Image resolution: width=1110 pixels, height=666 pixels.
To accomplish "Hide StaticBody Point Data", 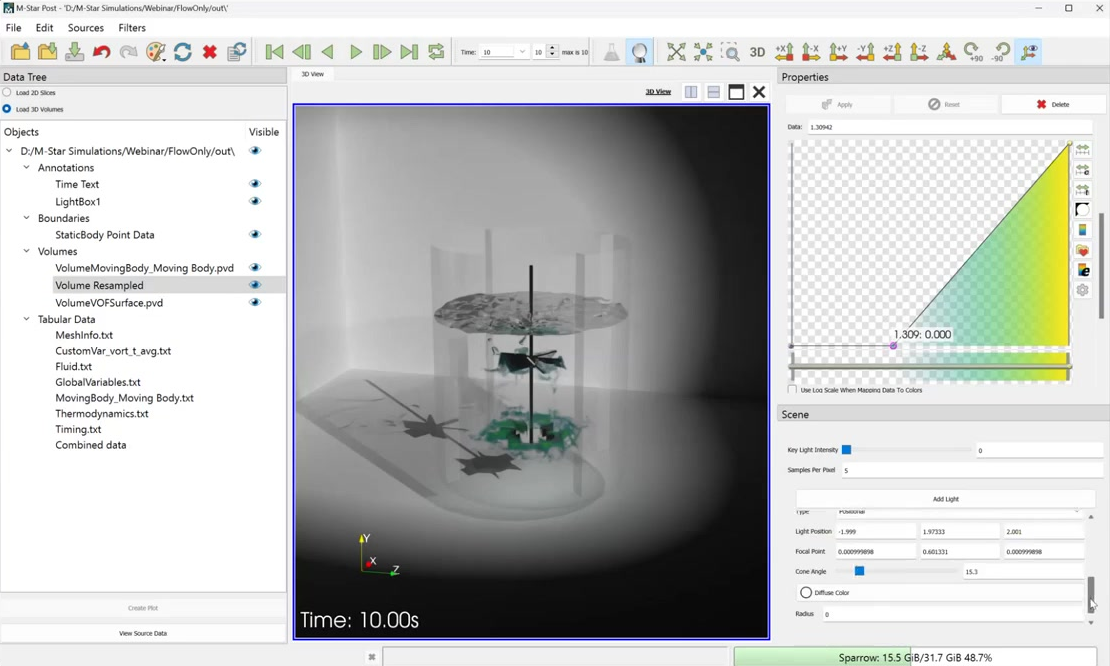I will (x=255, y=234).
